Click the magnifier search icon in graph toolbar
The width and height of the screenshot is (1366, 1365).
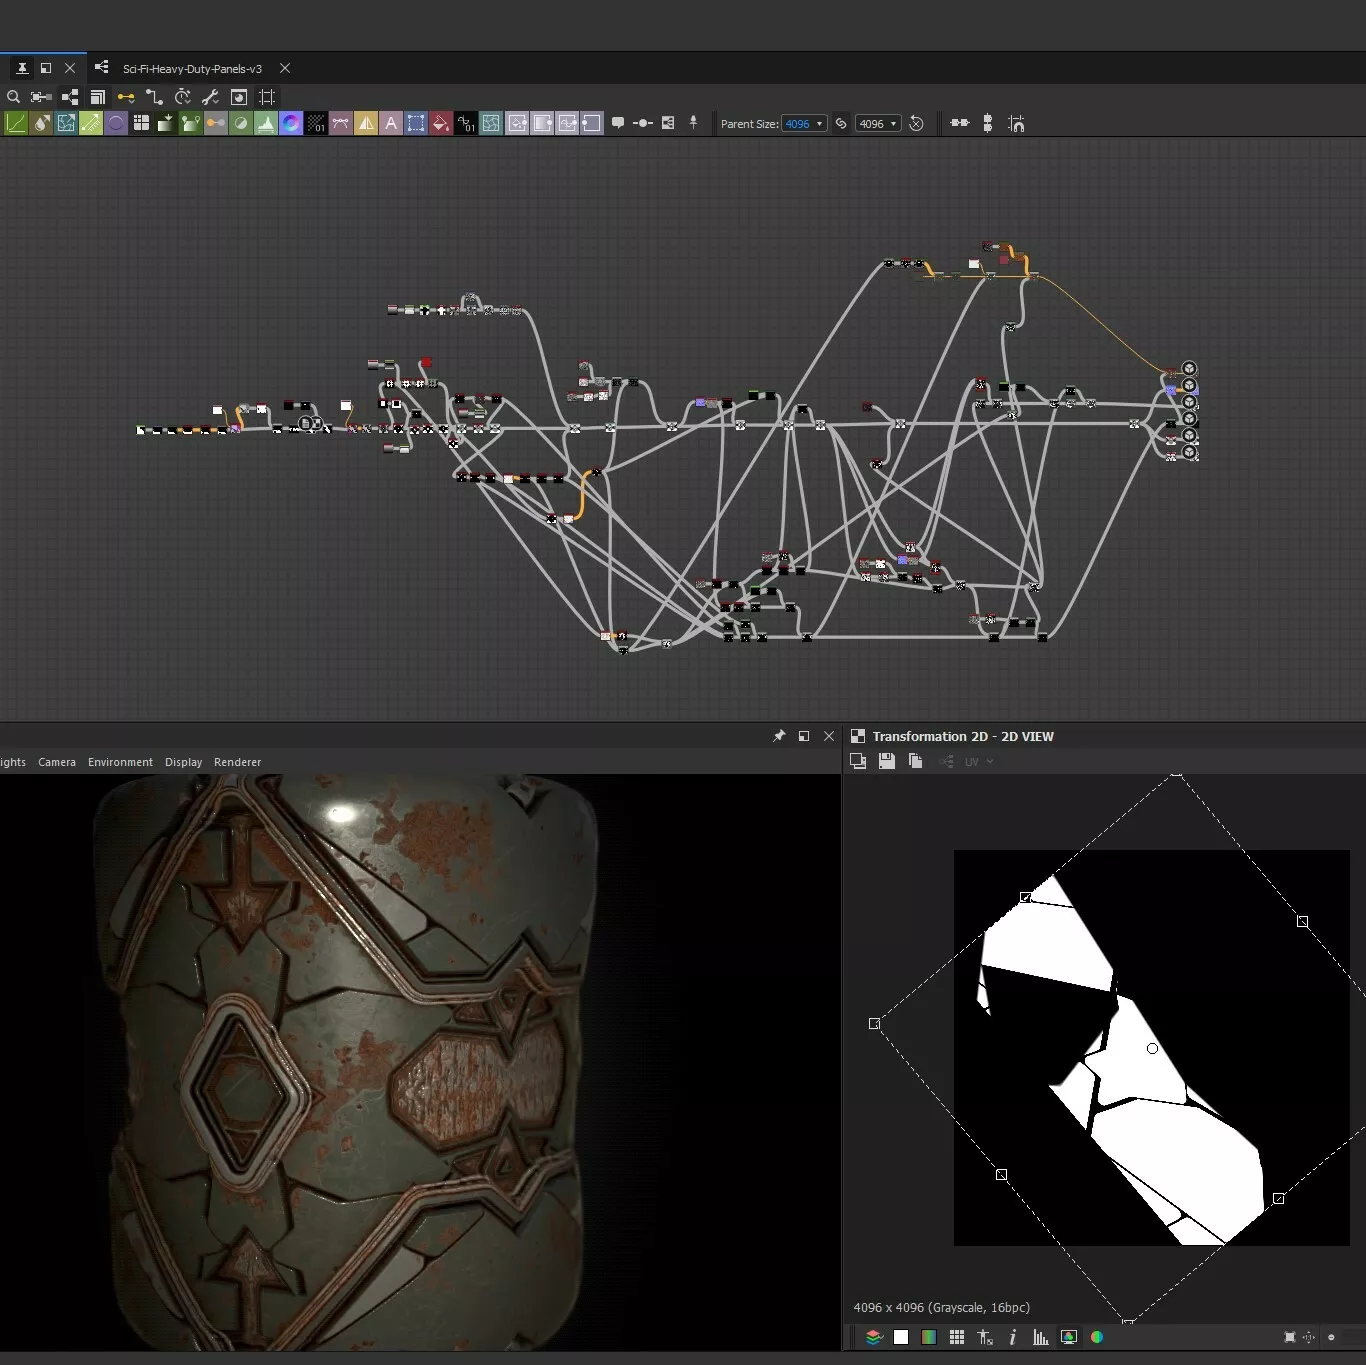13,97
